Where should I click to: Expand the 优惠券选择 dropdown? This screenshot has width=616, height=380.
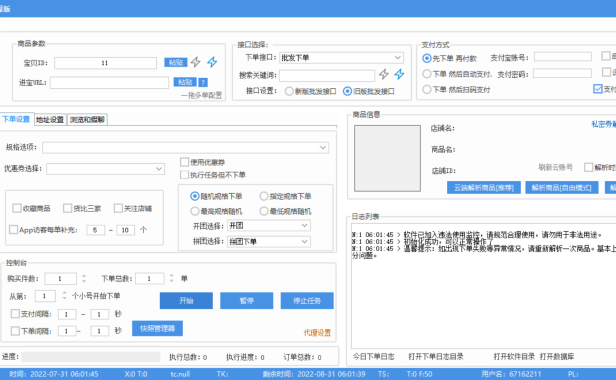click(x=105, y=169)
